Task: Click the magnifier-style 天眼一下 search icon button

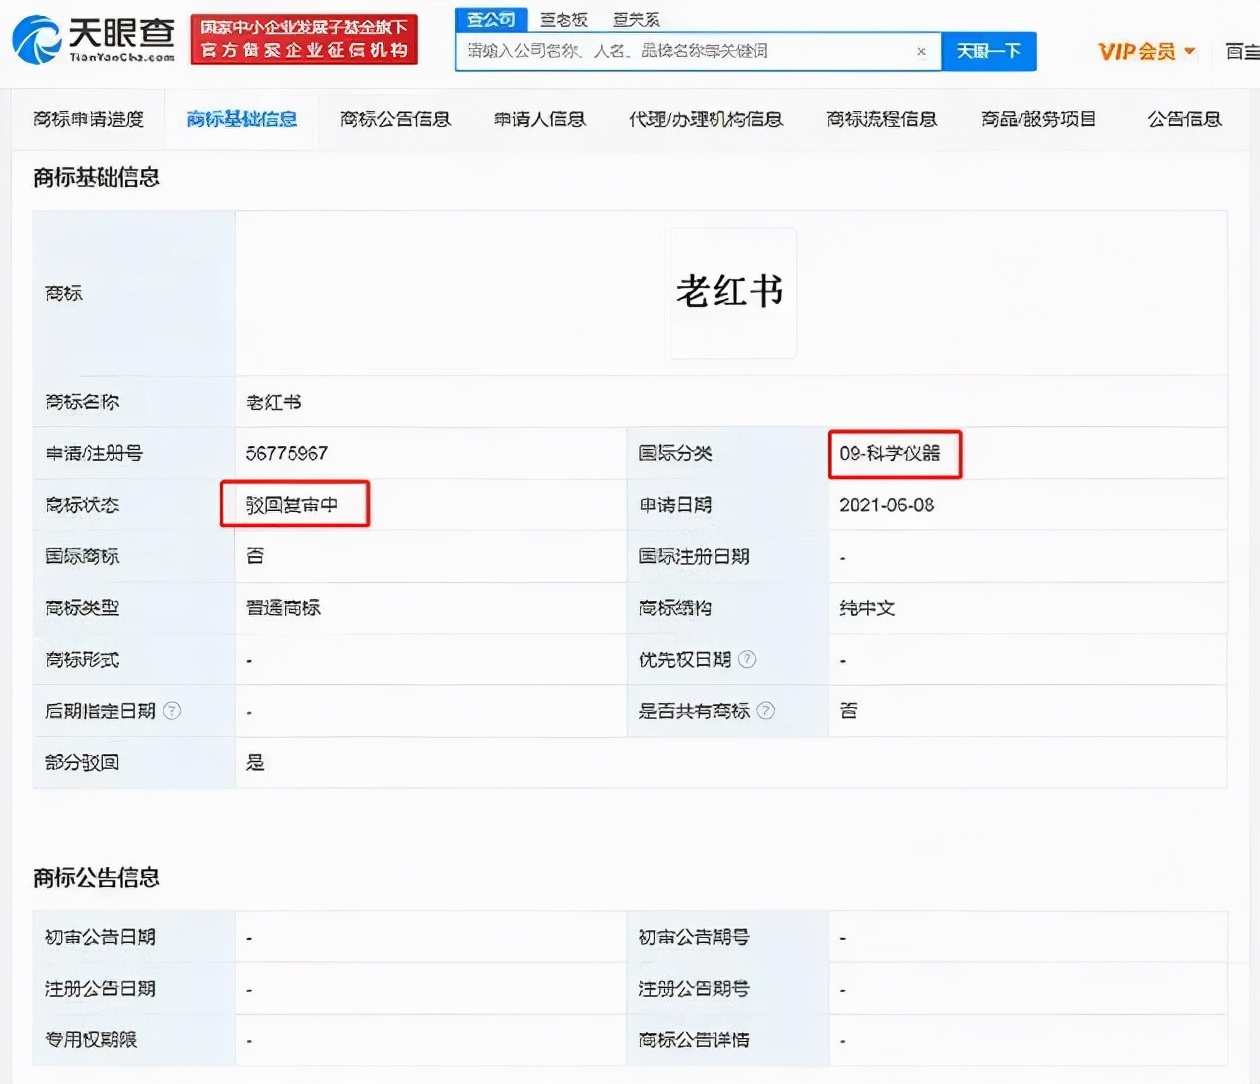Action: 989,51
